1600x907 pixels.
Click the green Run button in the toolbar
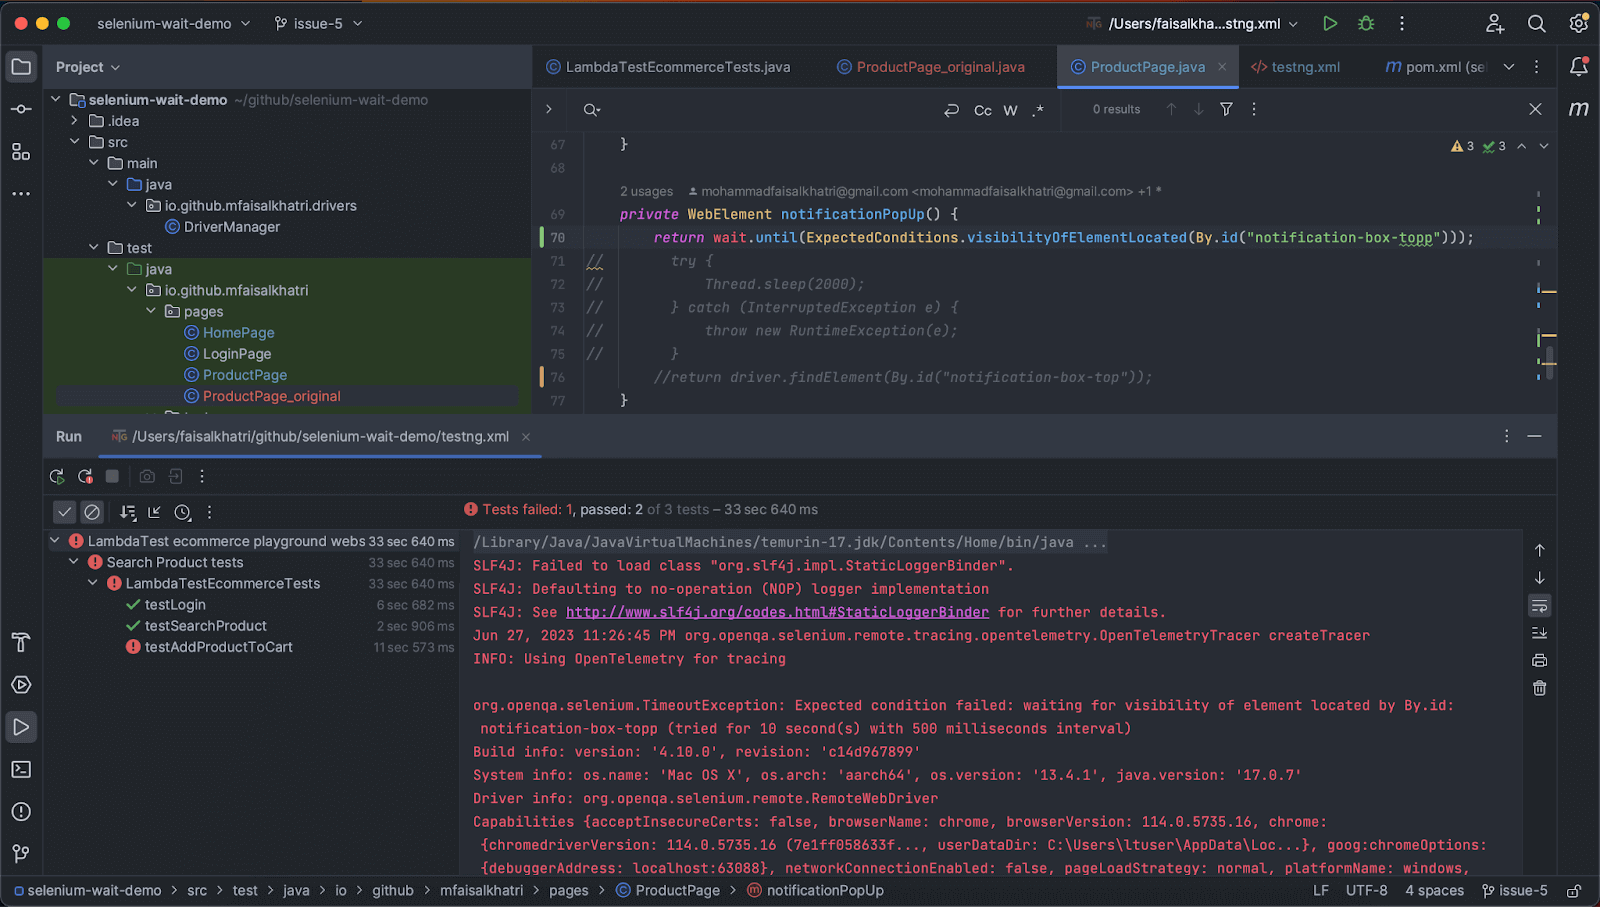pos(1330,22)
